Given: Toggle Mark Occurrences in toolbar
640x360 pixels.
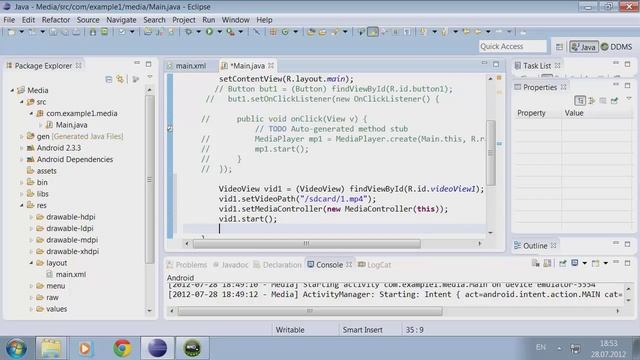Looking at the screenshot, I should [x=373, y=31].
